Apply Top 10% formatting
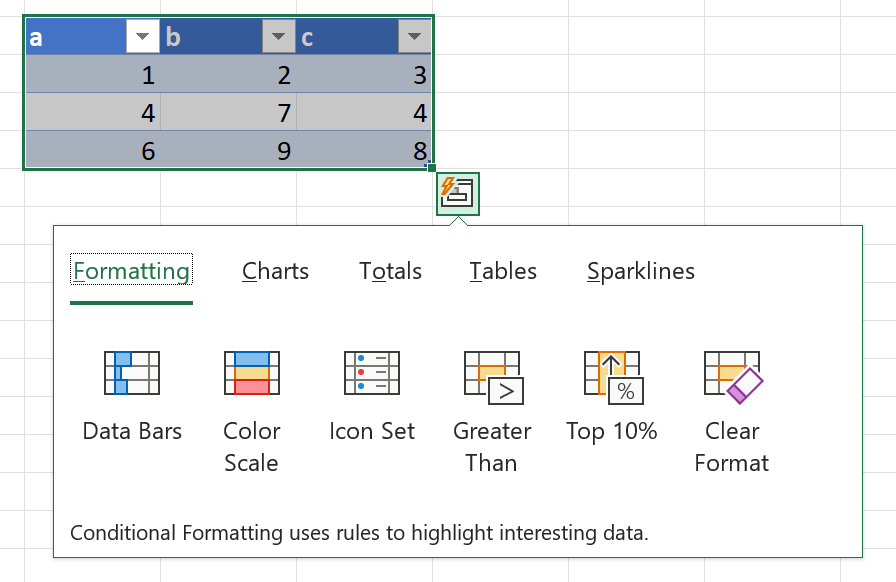The image size is (896, 582). (x=611, y=397)
